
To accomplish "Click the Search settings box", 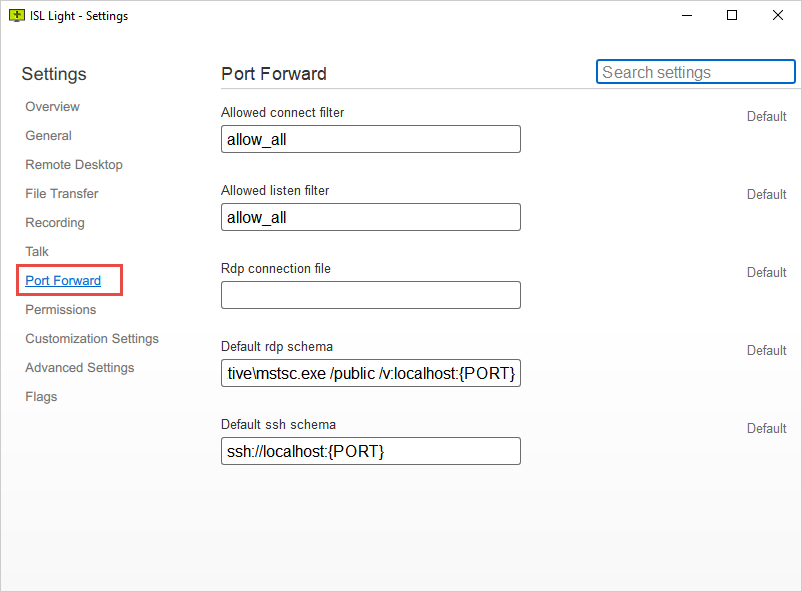I will 695,72.
